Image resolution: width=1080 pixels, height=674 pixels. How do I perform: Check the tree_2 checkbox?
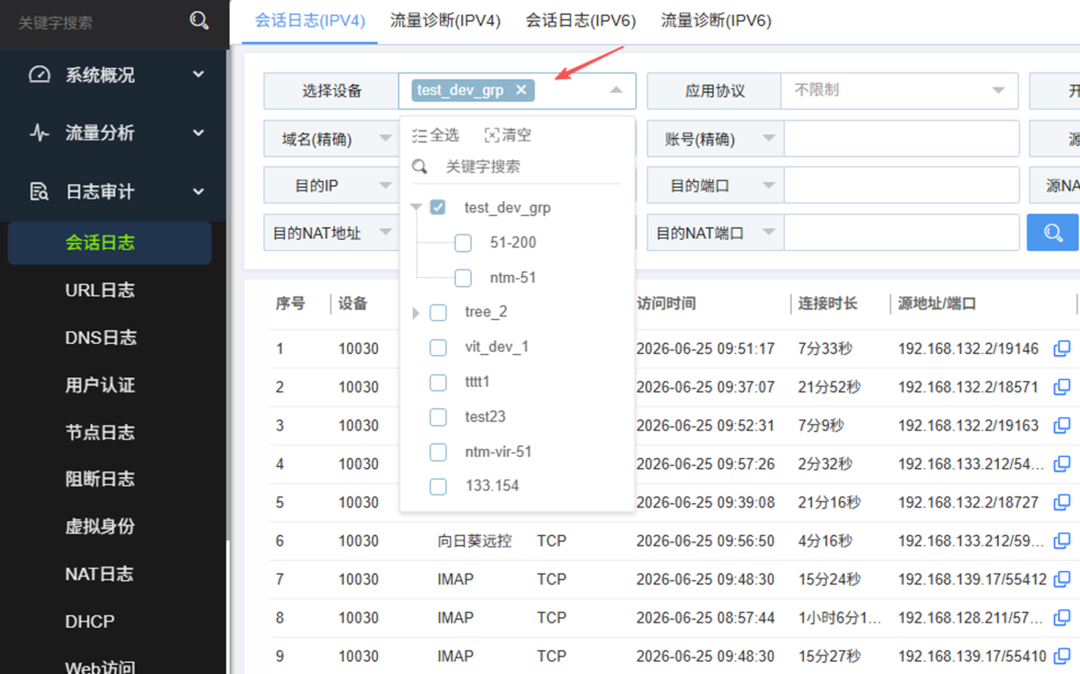438,313
